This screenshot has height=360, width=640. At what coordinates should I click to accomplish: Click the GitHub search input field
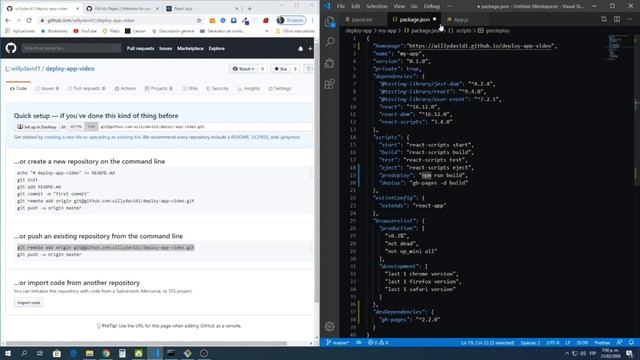71,48
